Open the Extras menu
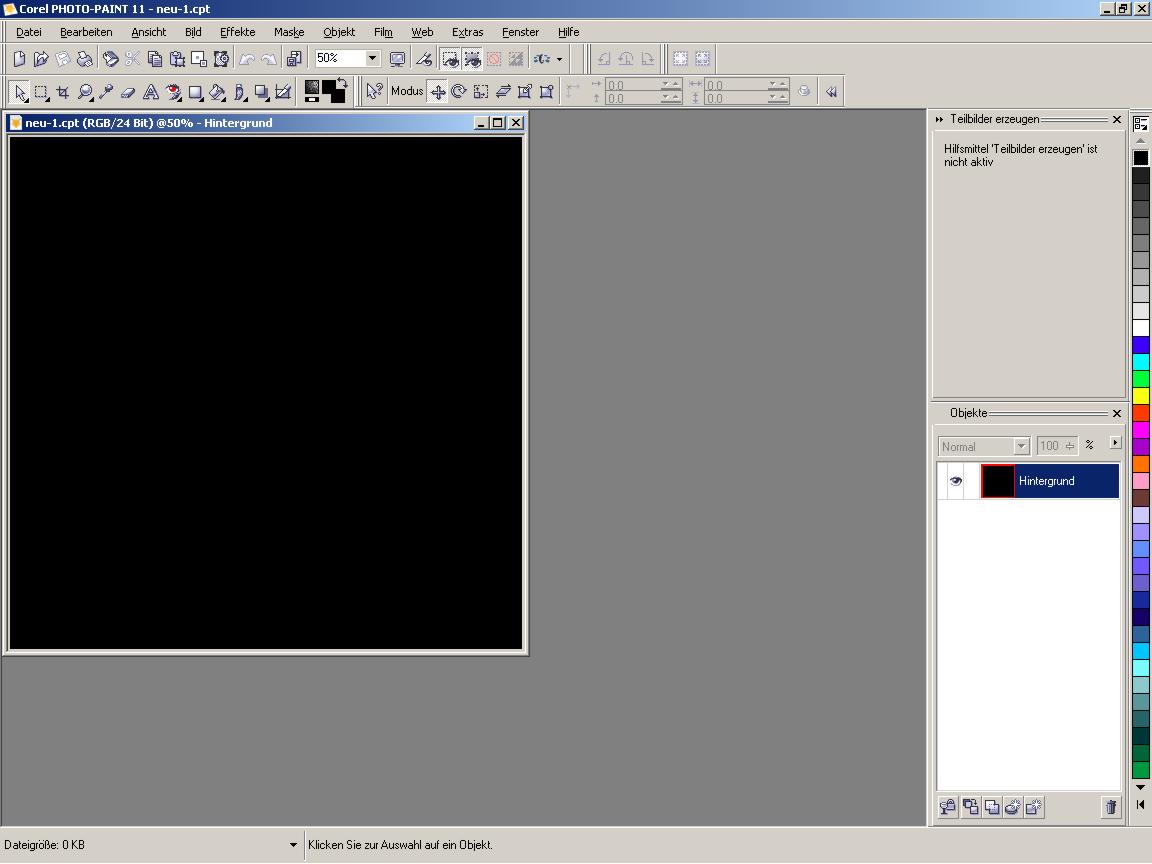1152x864 pixels. tap(467, 32)
